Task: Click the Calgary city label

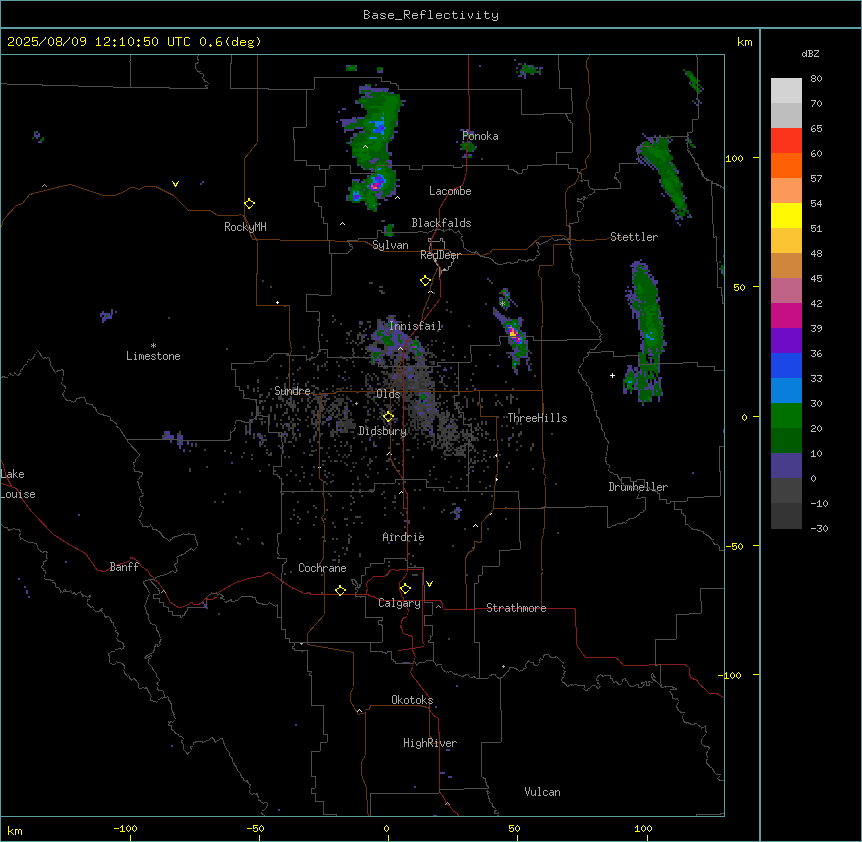Action: 399,603
